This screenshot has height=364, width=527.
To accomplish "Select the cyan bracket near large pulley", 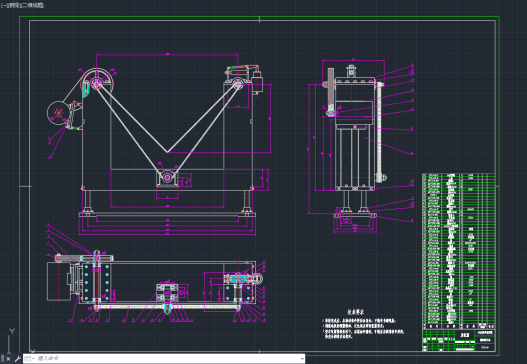I will pyautogui.click(x=86, y=89).
